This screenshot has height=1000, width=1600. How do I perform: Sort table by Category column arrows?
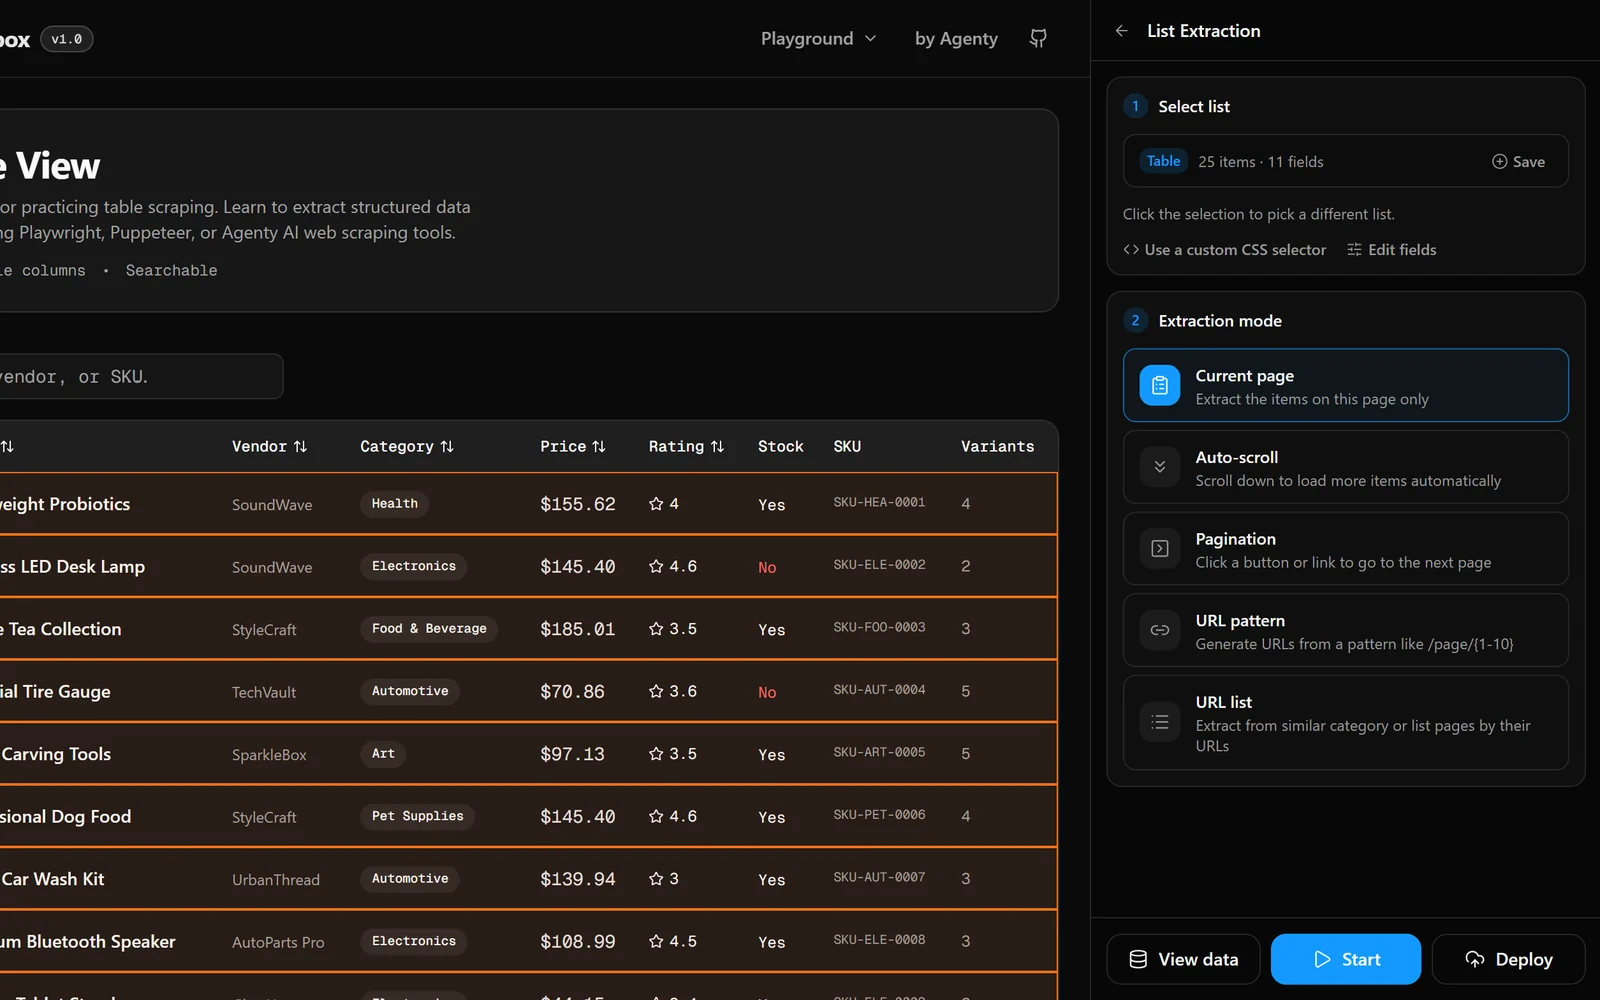(447, 447)
